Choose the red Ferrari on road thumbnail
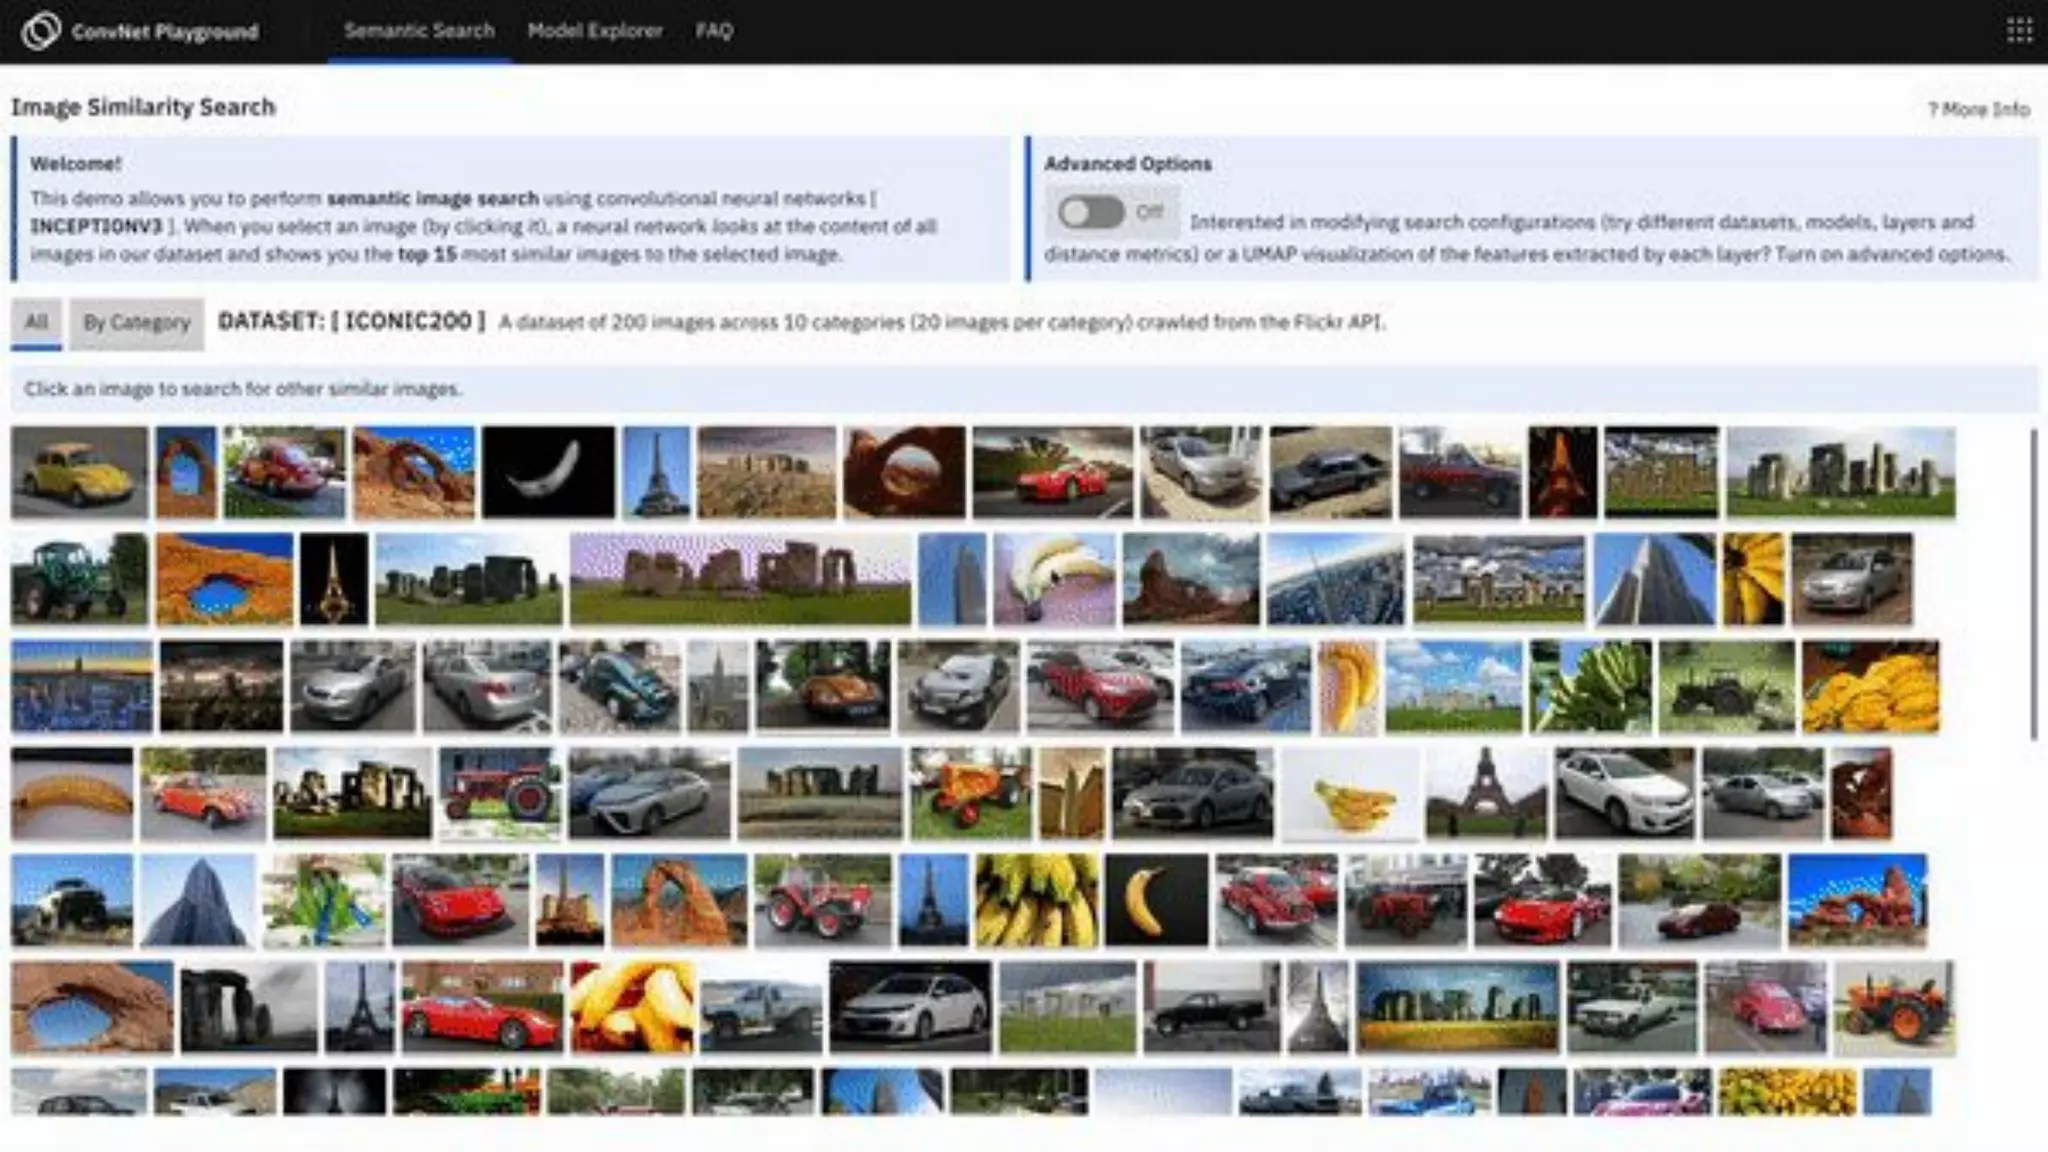This screenshot has height=1152, width=2048. click(1053, 472)
